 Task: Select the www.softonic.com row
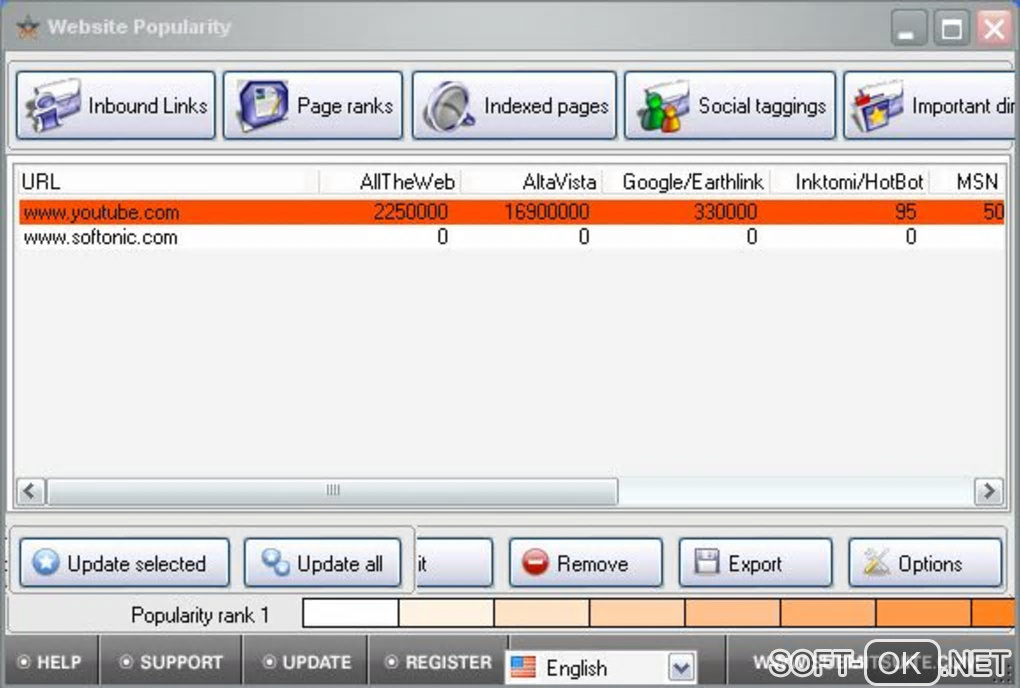coord(511,237)
